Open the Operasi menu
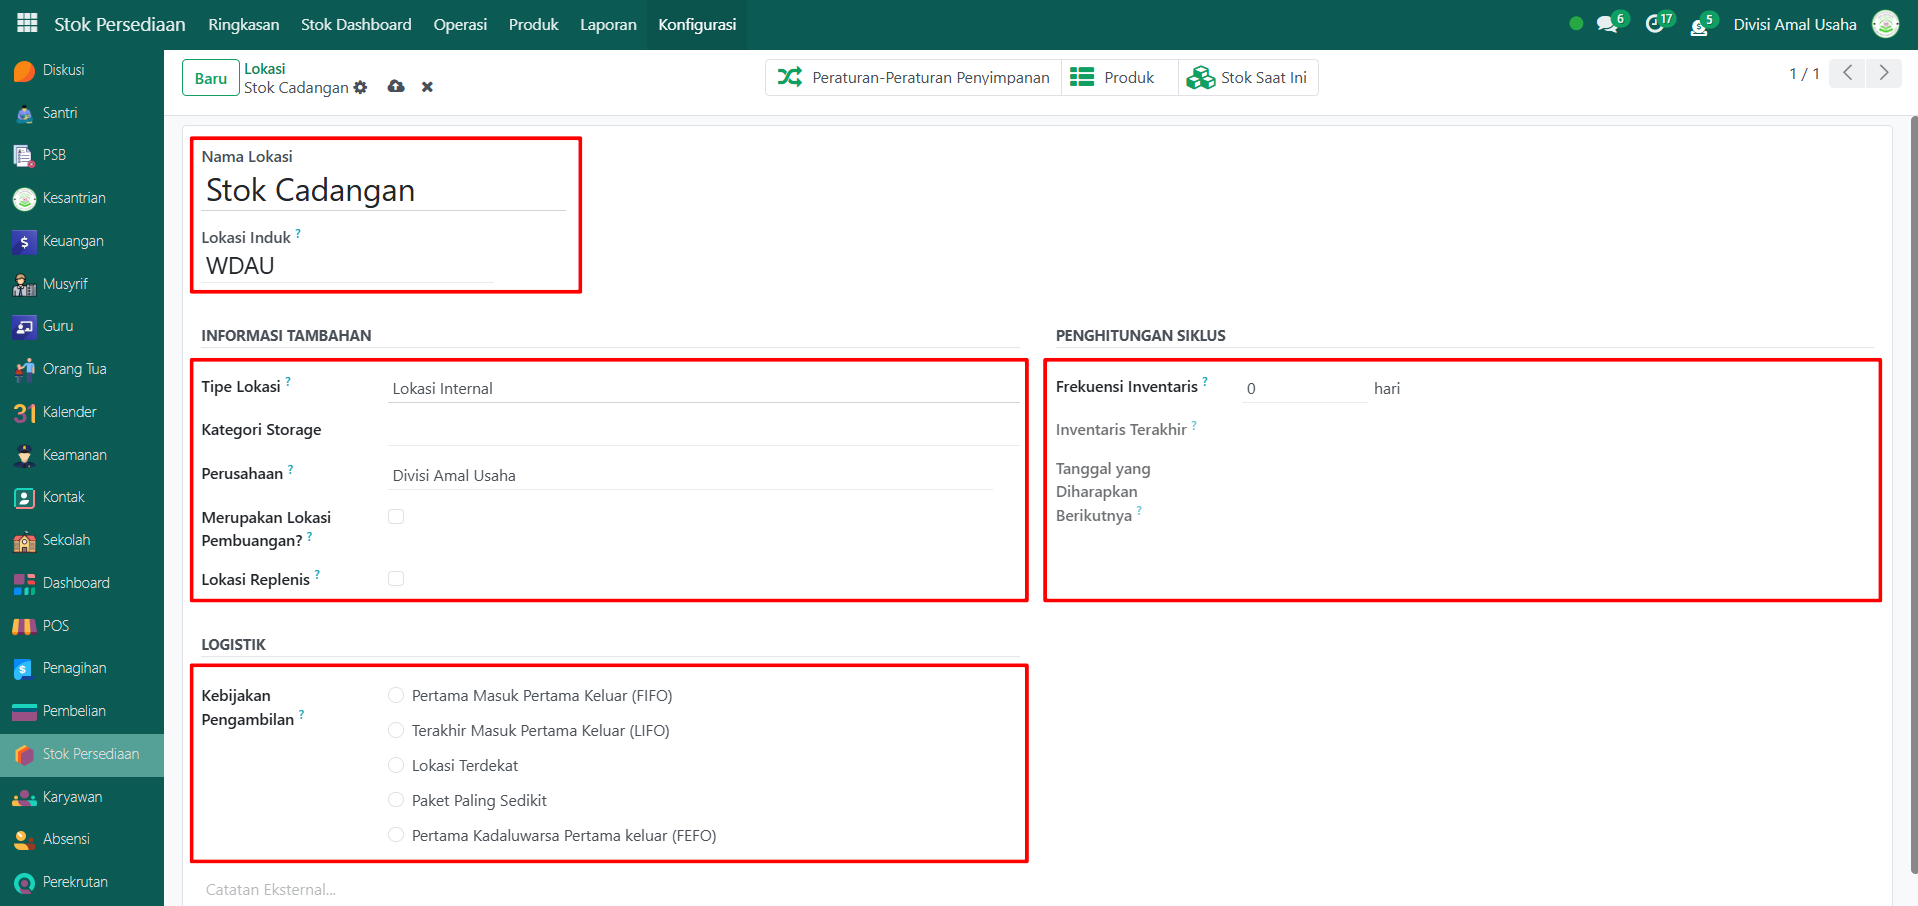 (x=460, y=24)
